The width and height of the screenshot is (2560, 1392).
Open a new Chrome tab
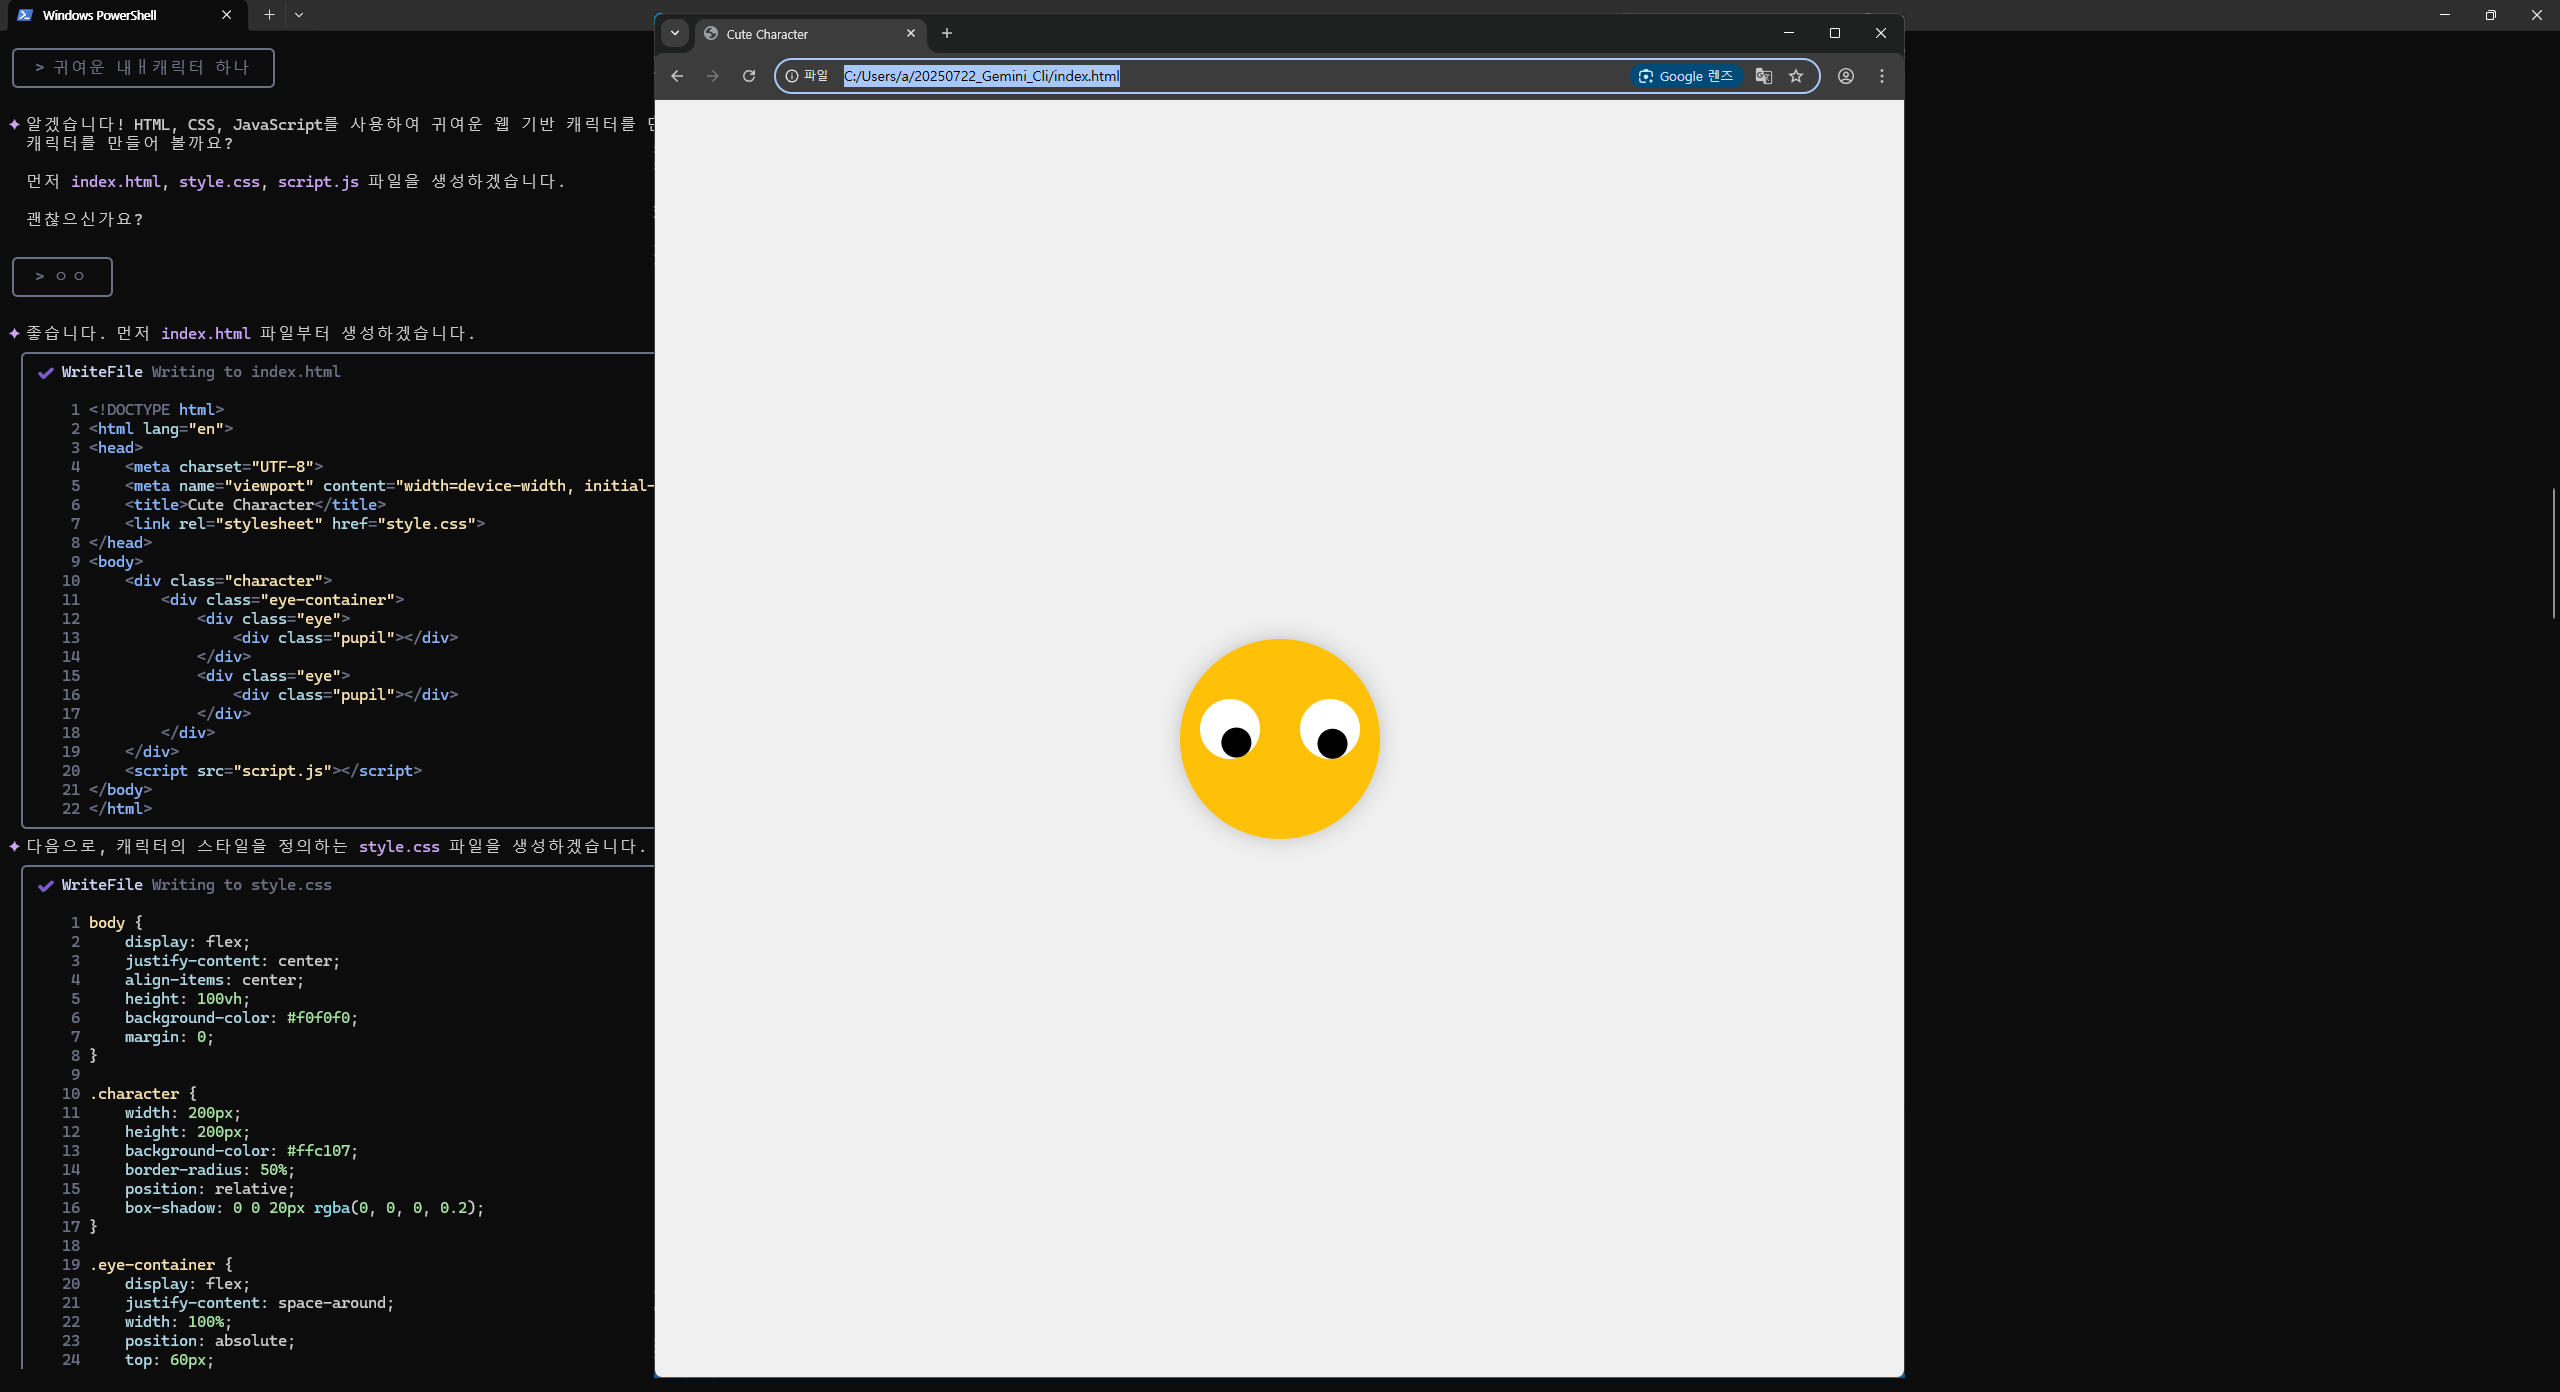tap(946, 33)
